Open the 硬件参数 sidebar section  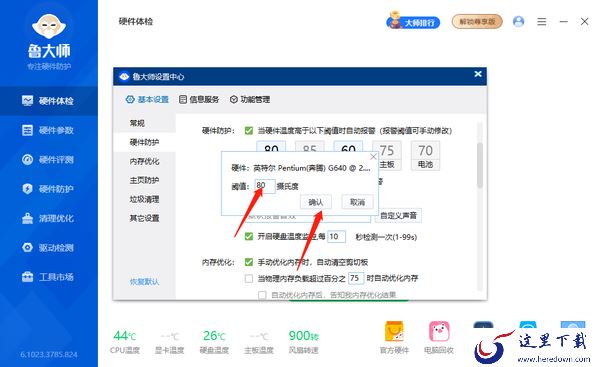tap(49, 130)
